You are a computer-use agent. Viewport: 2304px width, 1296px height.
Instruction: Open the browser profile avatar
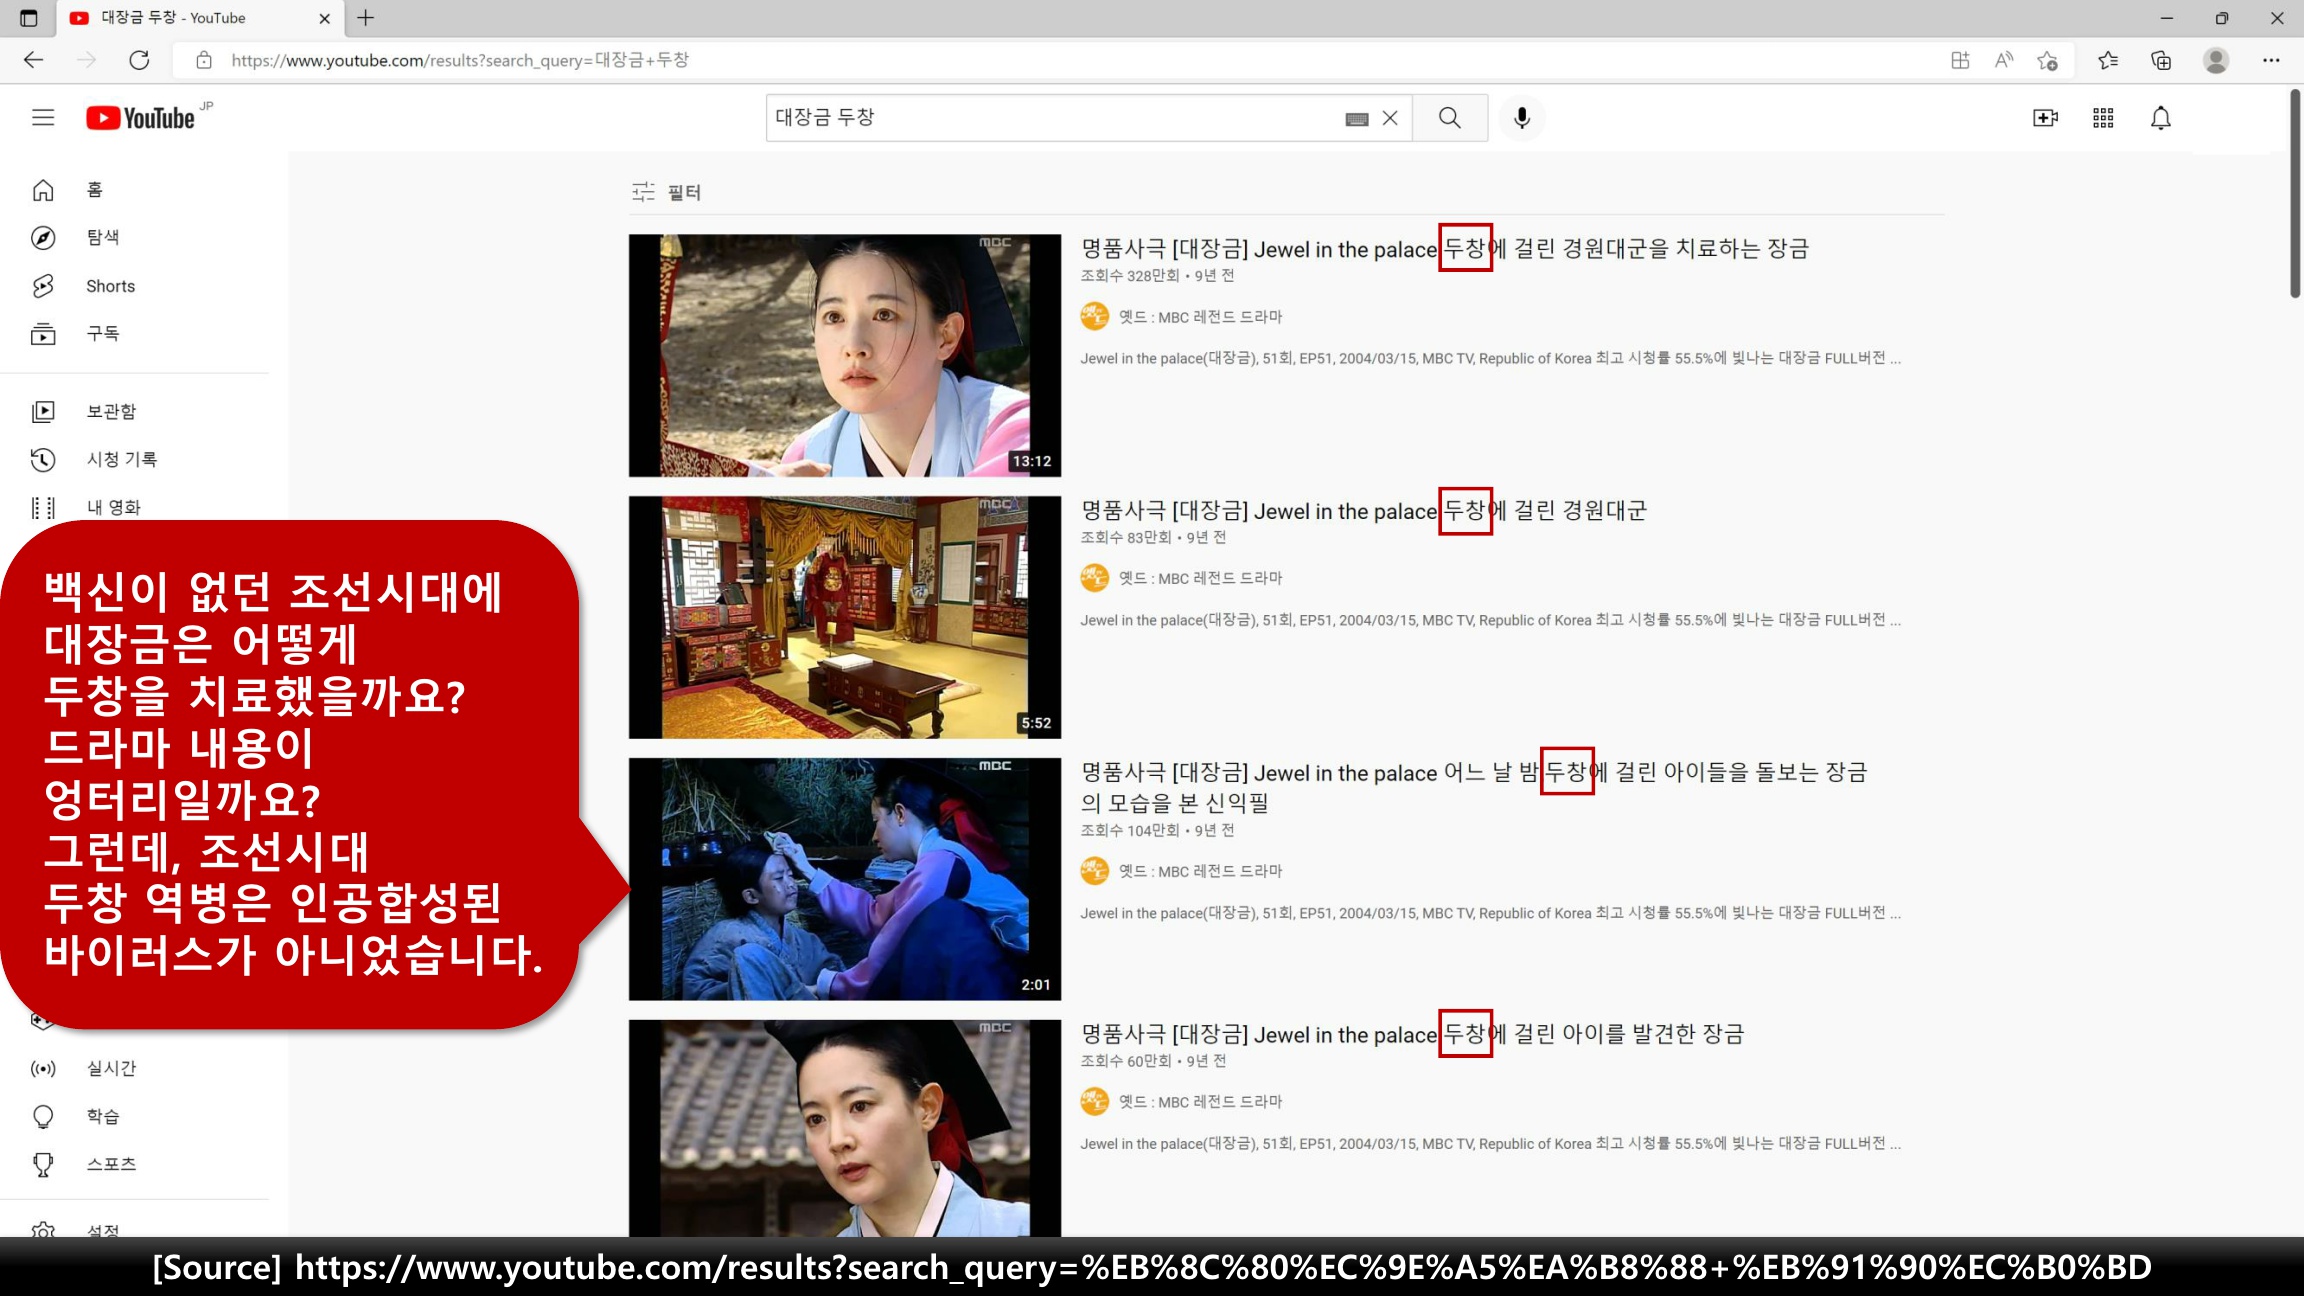2216,60
